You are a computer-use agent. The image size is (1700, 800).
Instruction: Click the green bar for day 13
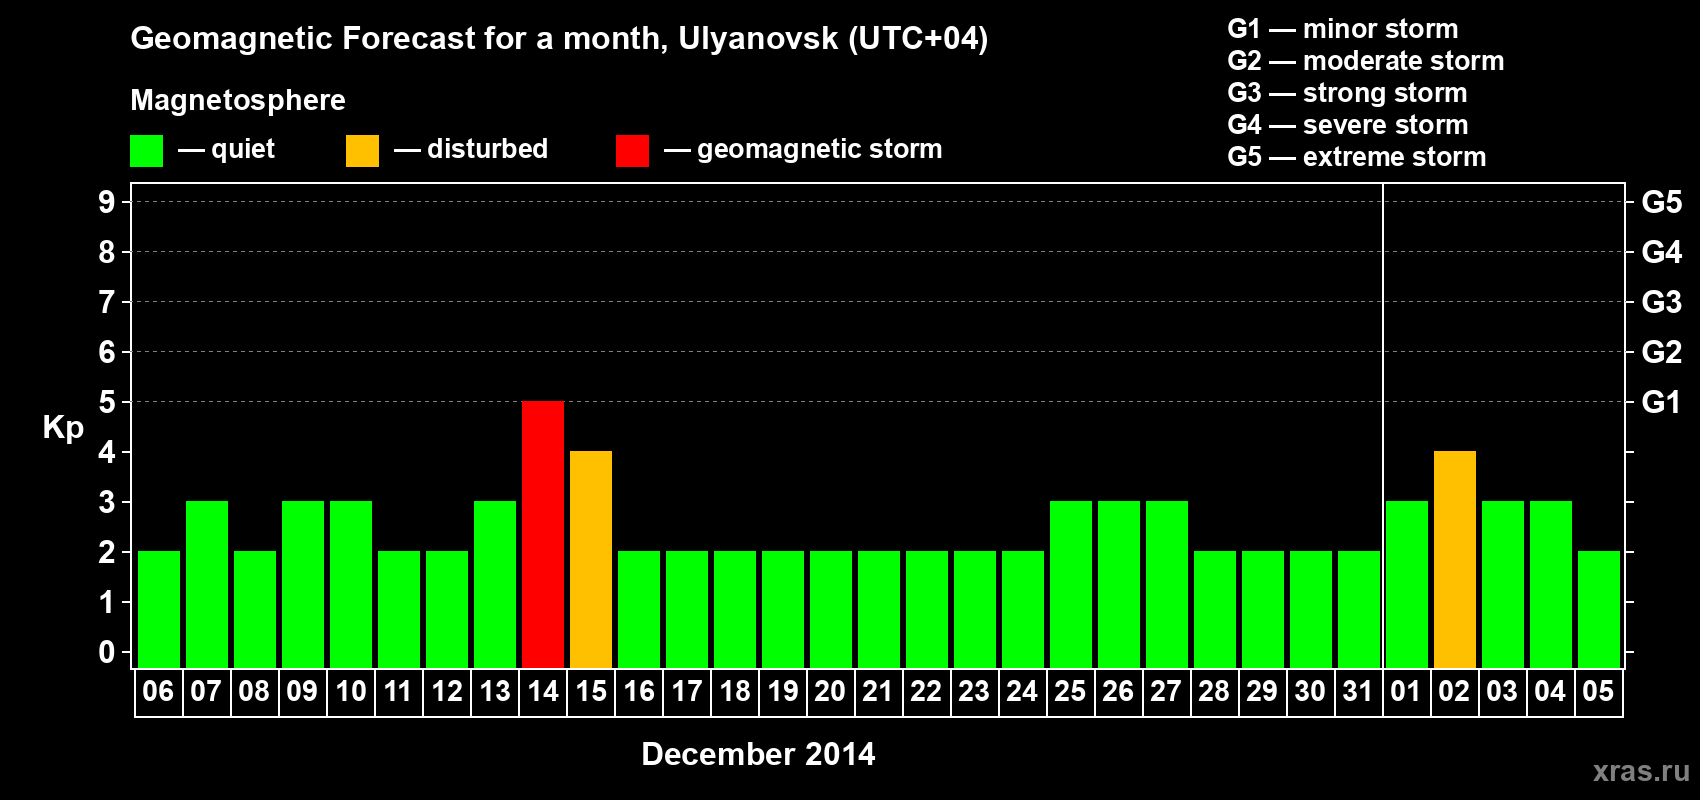click(x=495, y=585)
